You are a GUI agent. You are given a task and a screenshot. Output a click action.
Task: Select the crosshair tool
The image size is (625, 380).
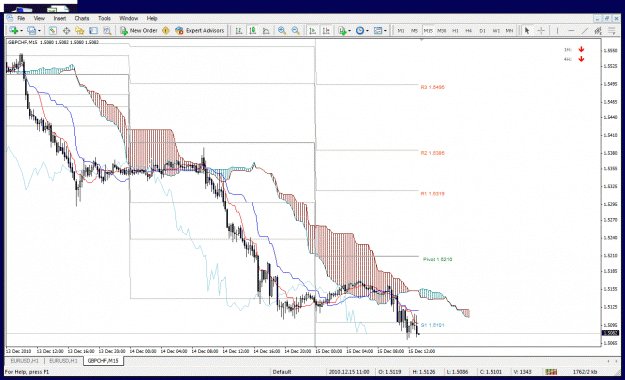[541, 30]
